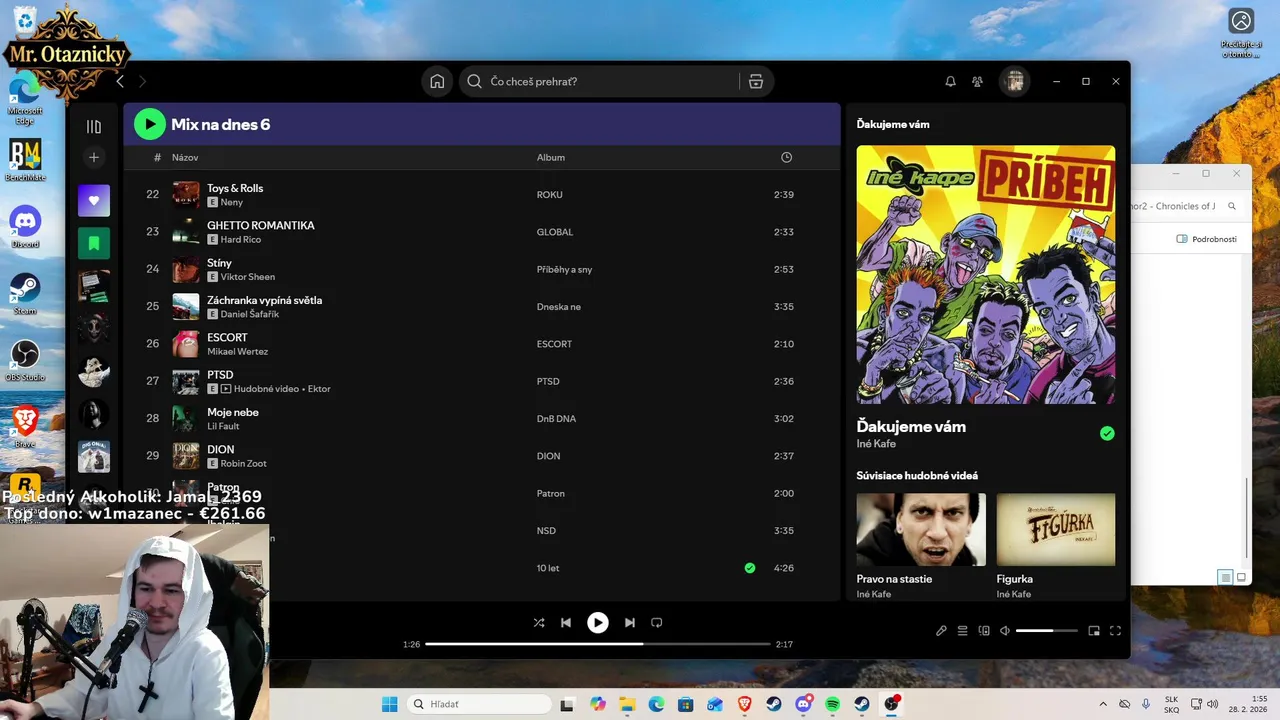Open Copilot from the taskbar
Screen dimensions: 1280x720
point(598,704)
